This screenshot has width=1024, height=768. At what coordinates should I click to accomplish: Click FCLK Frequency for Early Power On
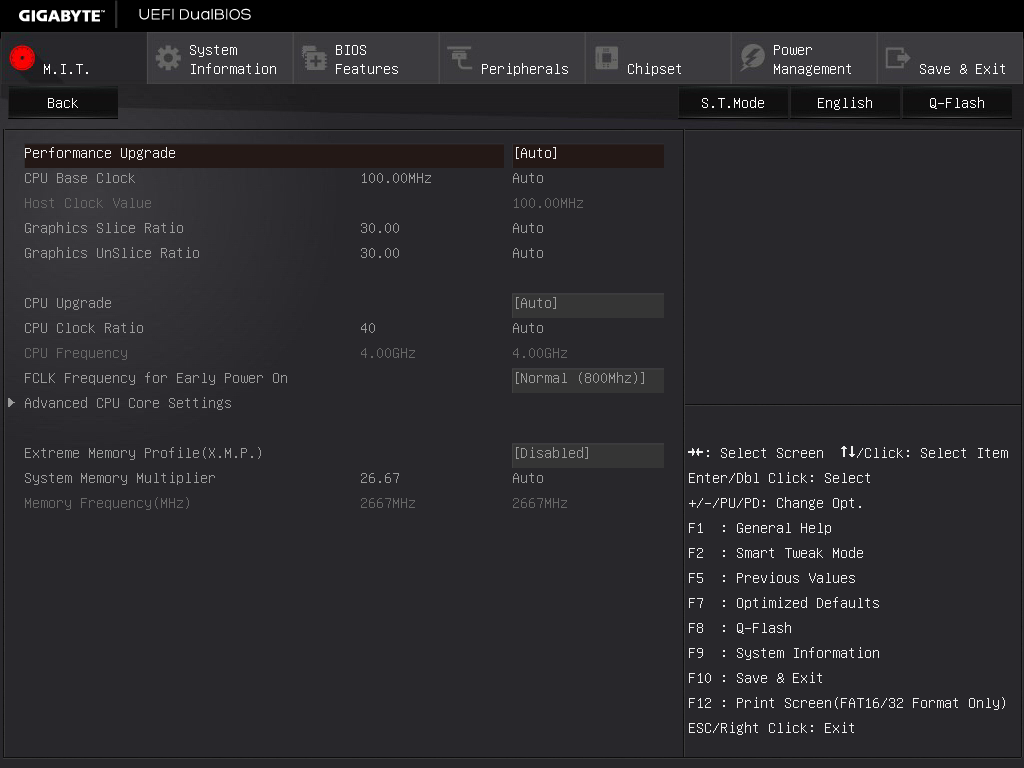point(156,379)
